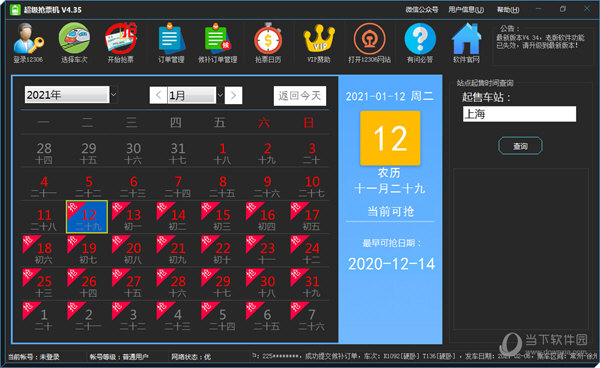This screenshot has width=600, height=368.
Task: Select January 29 十七
Action: [x=222, y=284]
